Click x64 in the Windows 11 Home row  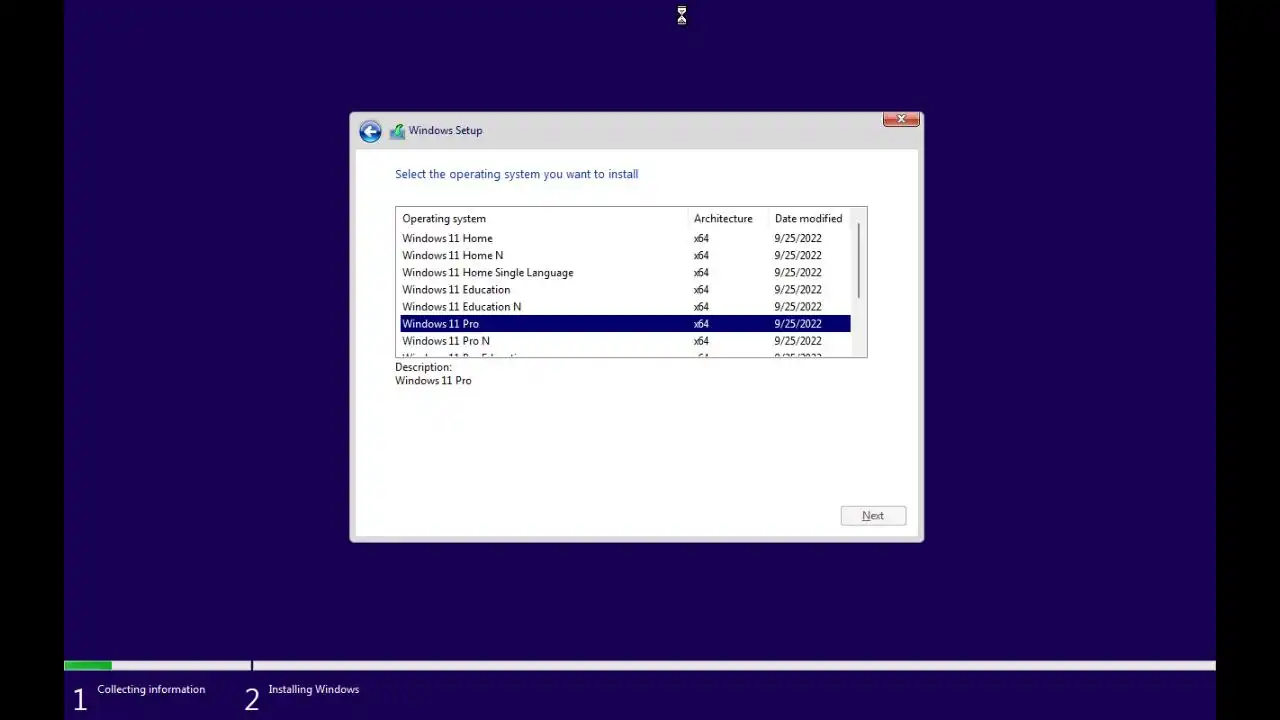[701, 238]
